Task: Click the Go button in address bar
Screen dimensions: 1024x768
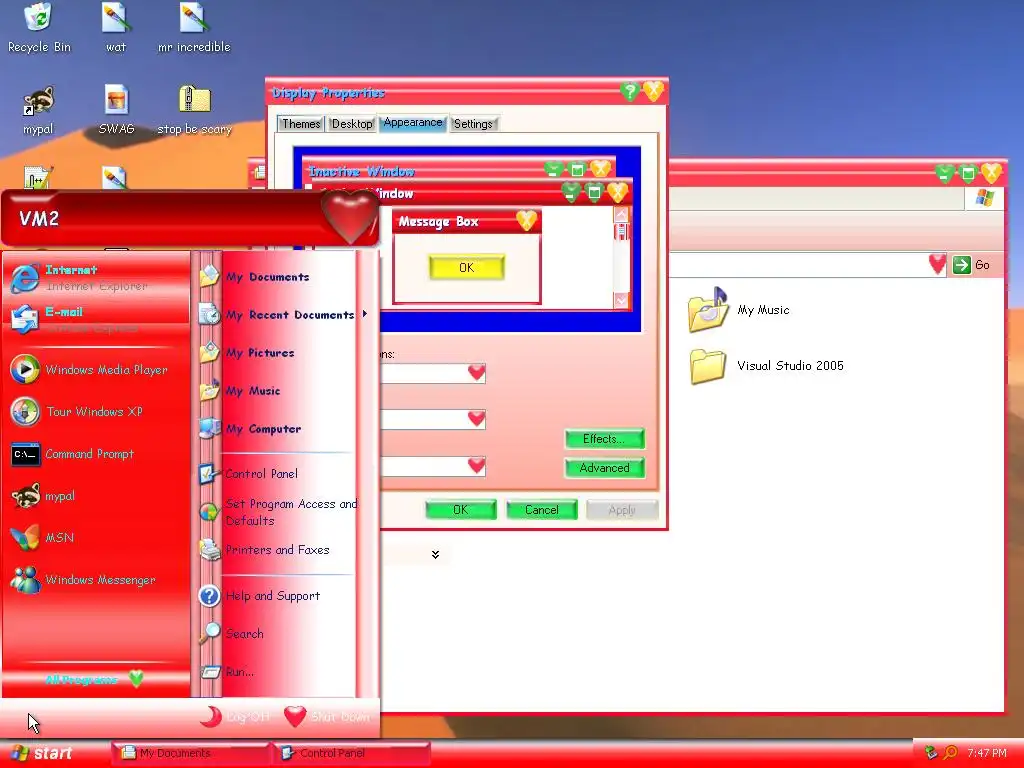Action: pos(971,264)
